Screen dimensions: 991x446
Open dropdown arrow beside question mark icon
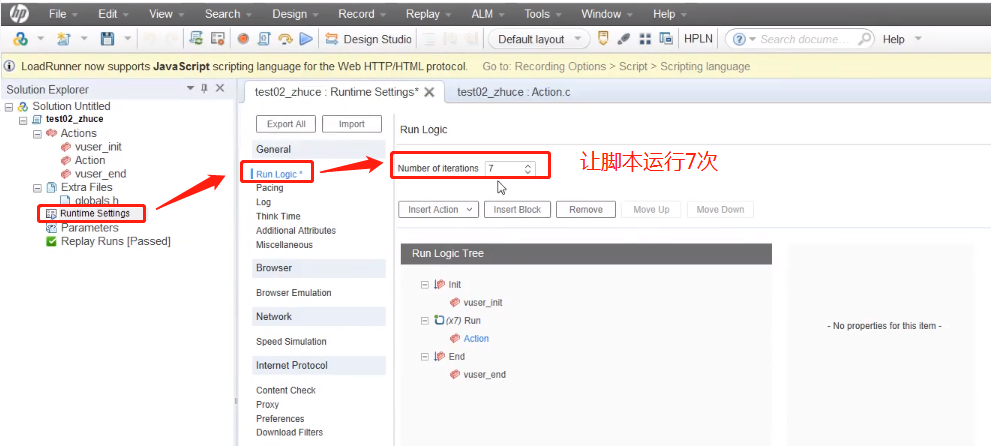[x=752, y=39]
